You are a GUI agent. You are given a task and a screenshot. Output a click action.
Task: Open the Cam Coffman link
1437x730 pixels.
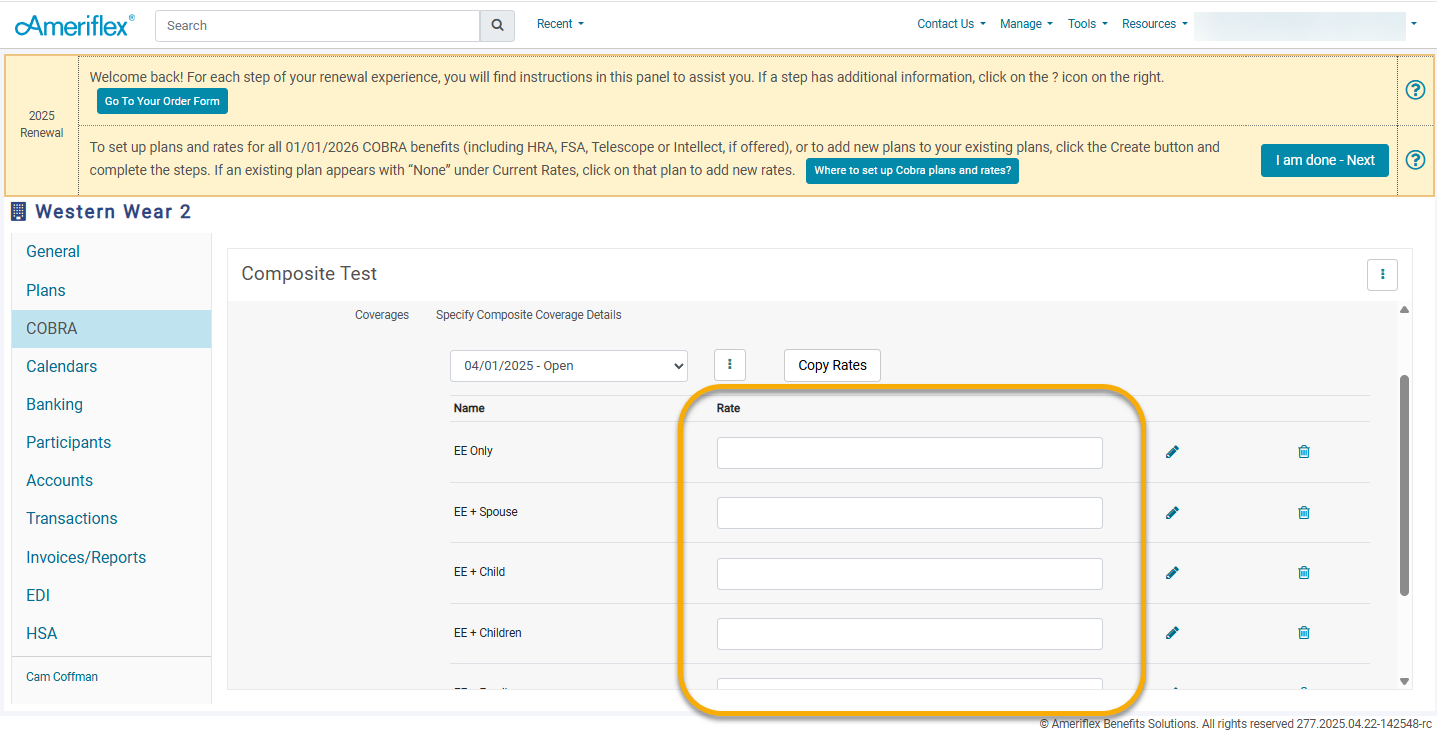coord(62,677)
